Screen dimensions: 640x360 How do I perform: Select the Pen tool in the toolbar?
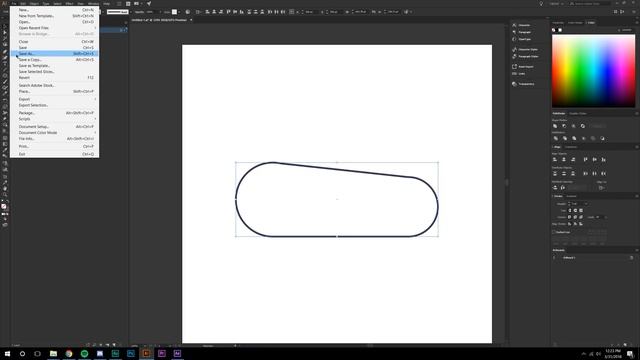tap(5, 51)
